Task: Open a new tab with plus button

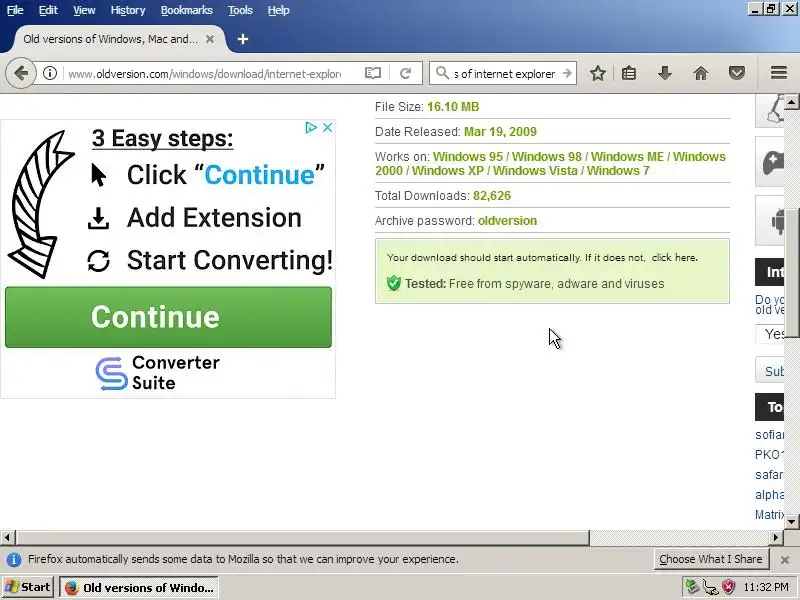Action: click(243, 39)
